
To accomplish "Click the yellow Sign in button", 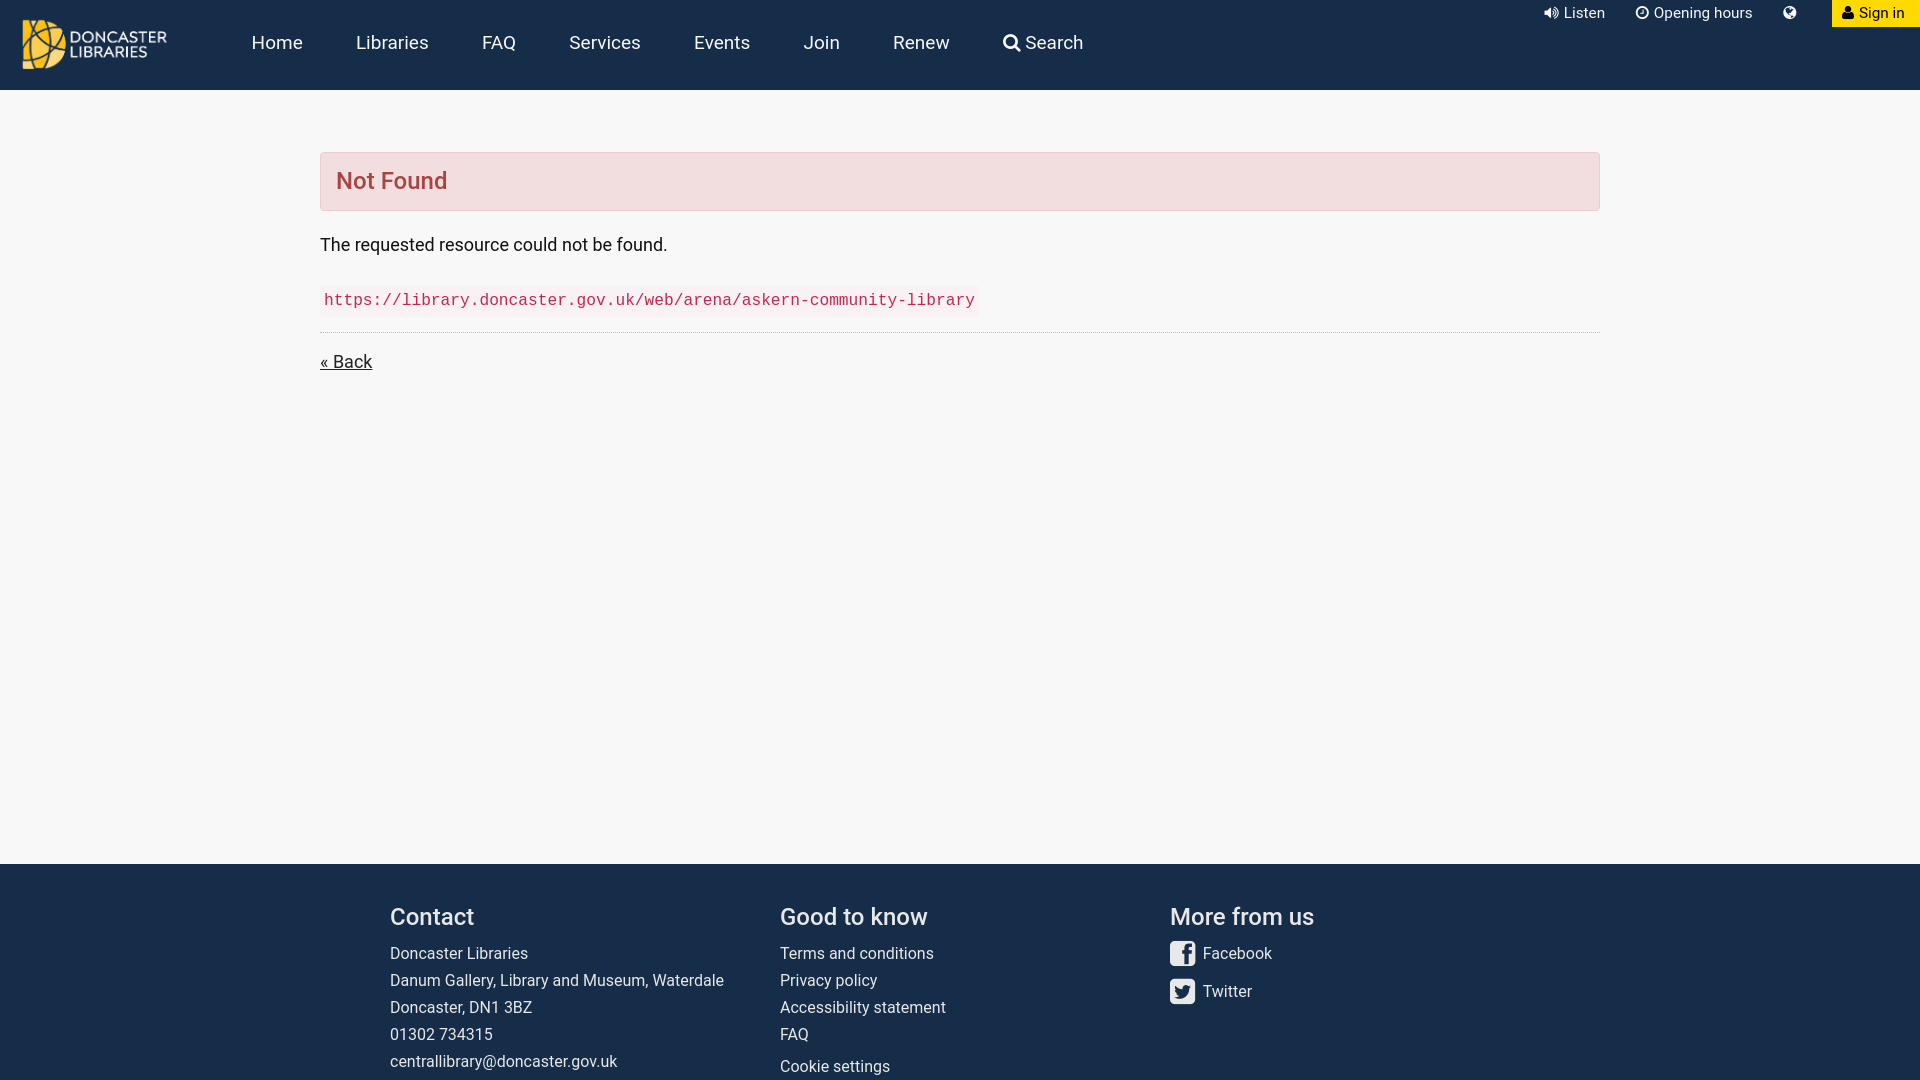I will [x=1875, y=13].
